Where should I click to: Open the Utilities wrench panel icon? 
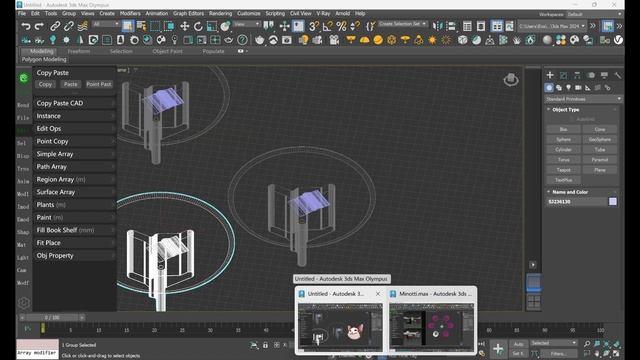(x=618, y=75)
